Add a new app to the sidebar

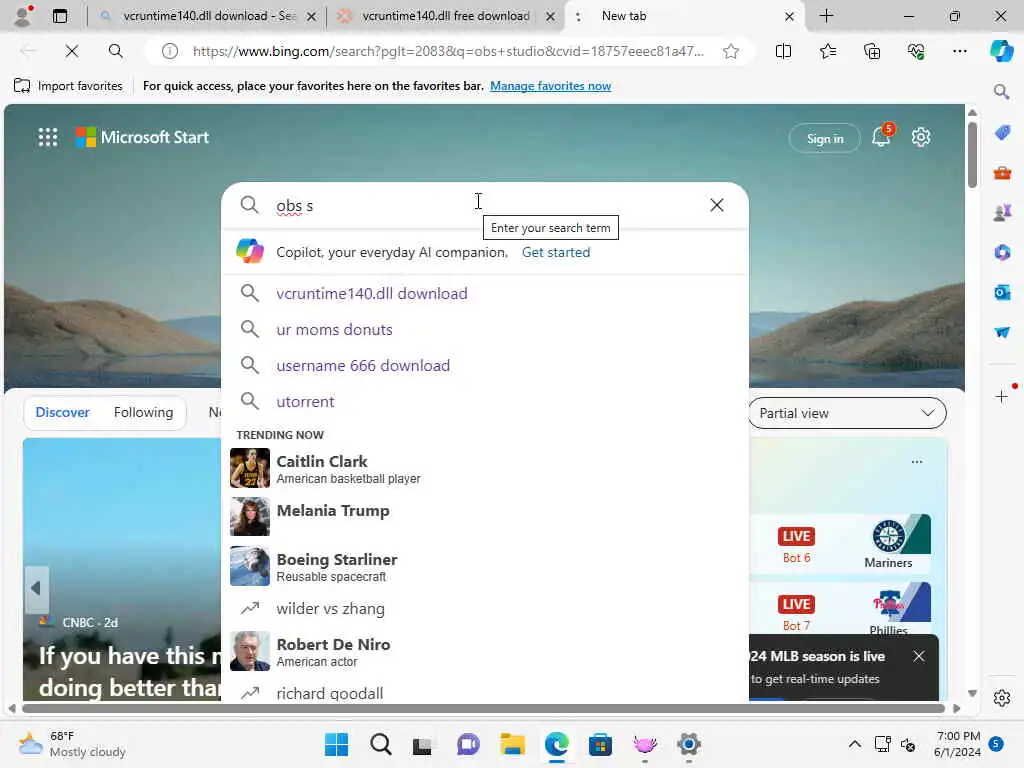(x=1002, y=396)
